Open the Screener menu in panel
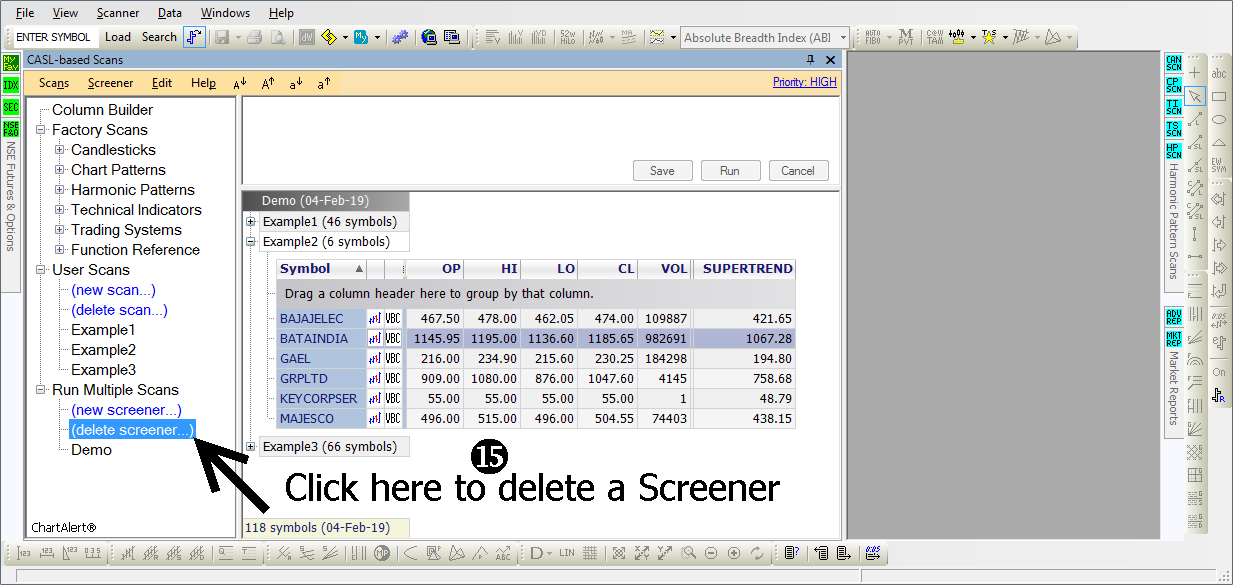This screenshot has height=585, width=1233. [x=110, y=83]
